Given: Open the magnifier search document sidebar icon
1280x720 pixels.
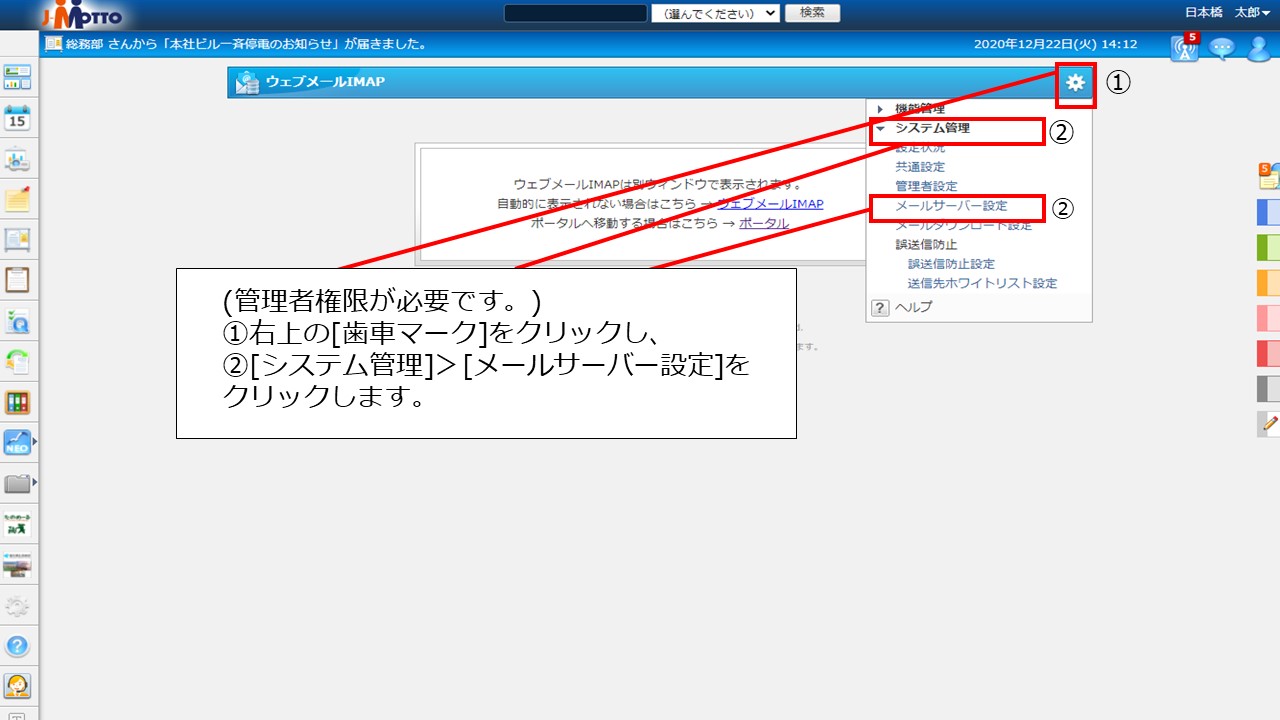Looking at the screenshot, I should click(18, 321).
